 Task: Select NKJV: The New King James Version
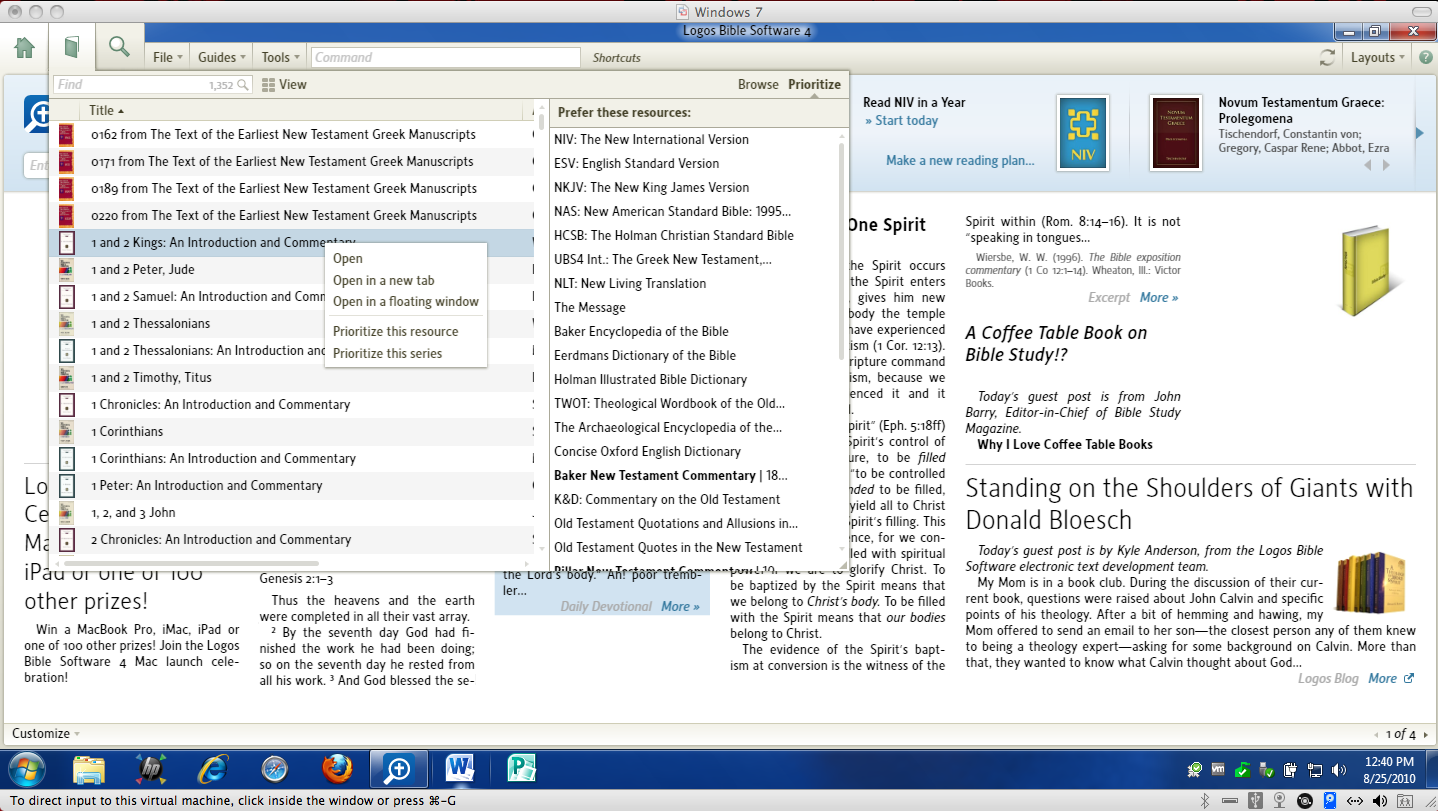(651, 188)
